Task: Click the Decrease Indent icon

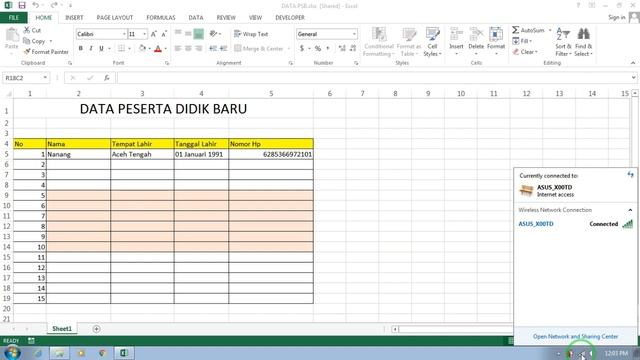Action: (213, 48)
